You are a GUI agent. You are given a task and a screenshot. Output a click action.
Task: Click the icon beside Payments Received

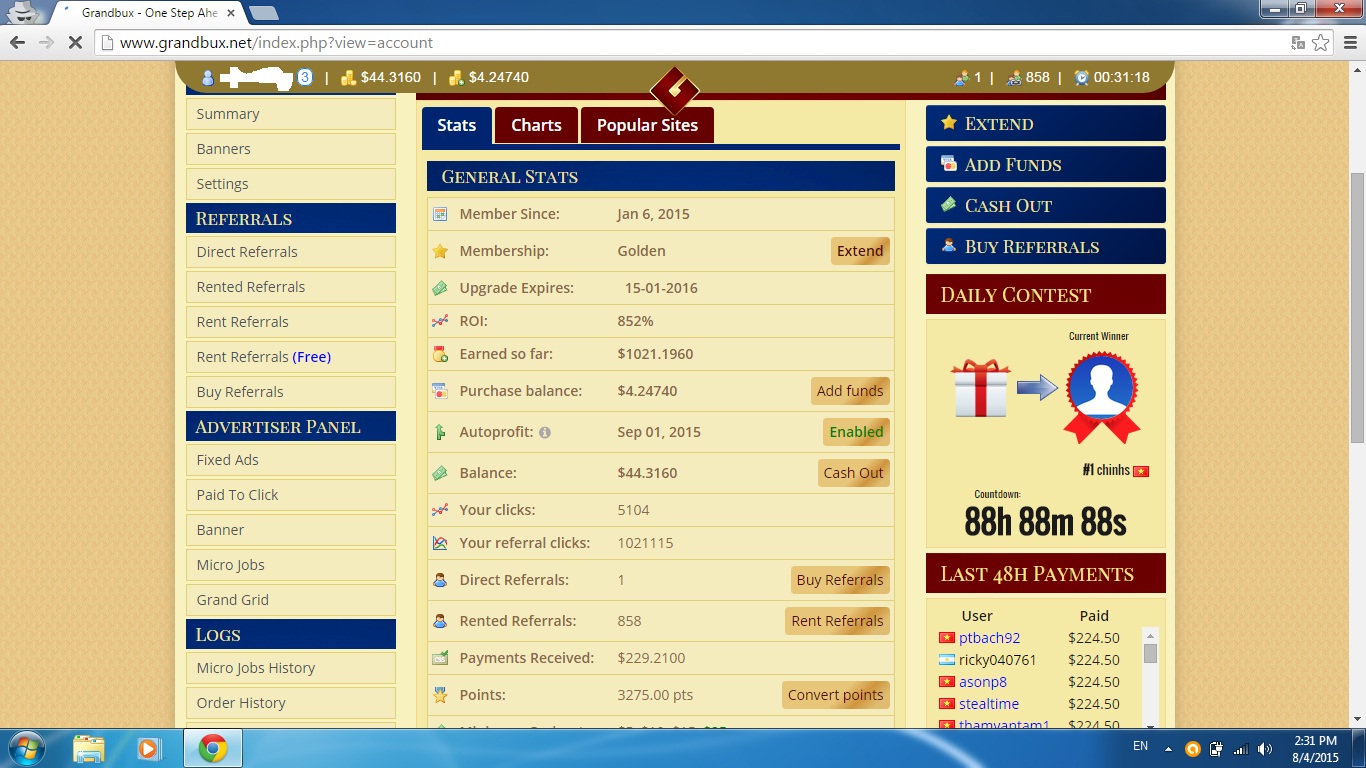pyautogui.click(x=440, y=658)
